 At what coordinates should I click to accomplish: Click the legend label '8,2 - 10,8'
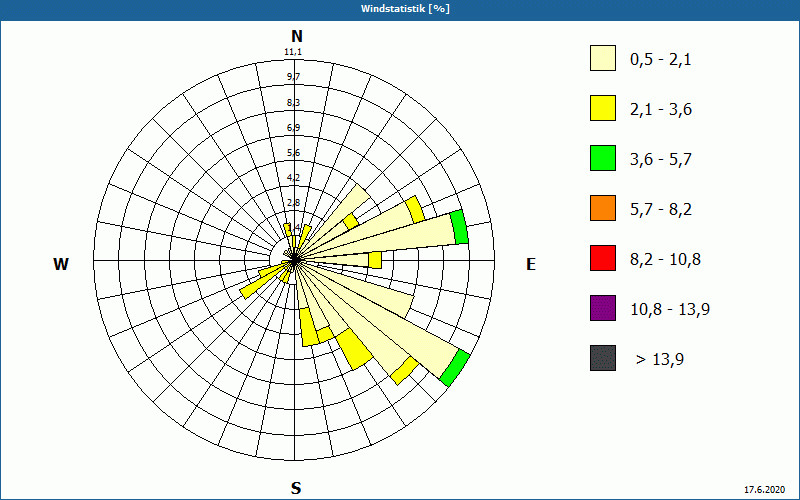[x=665, y=260]
